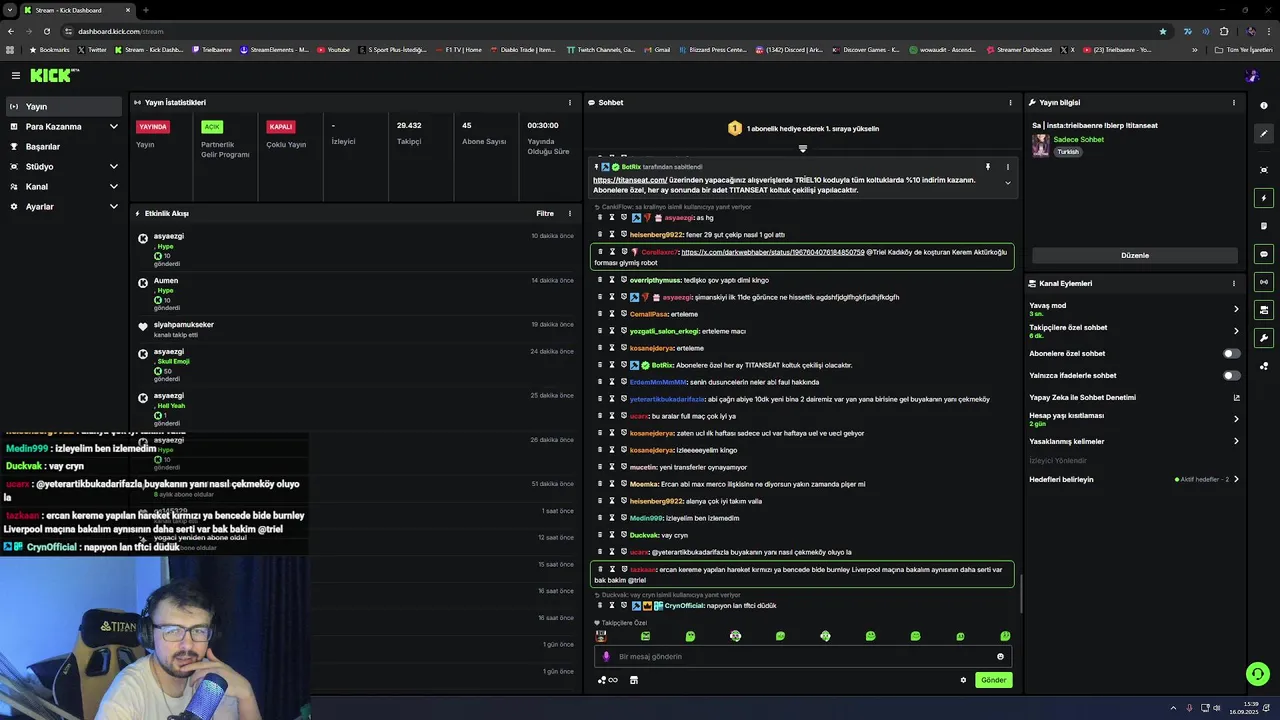The image size is (1280, 720).
Task: Open new browser tab with plus button
Action: pyautogui.click(x=145, y=10)
